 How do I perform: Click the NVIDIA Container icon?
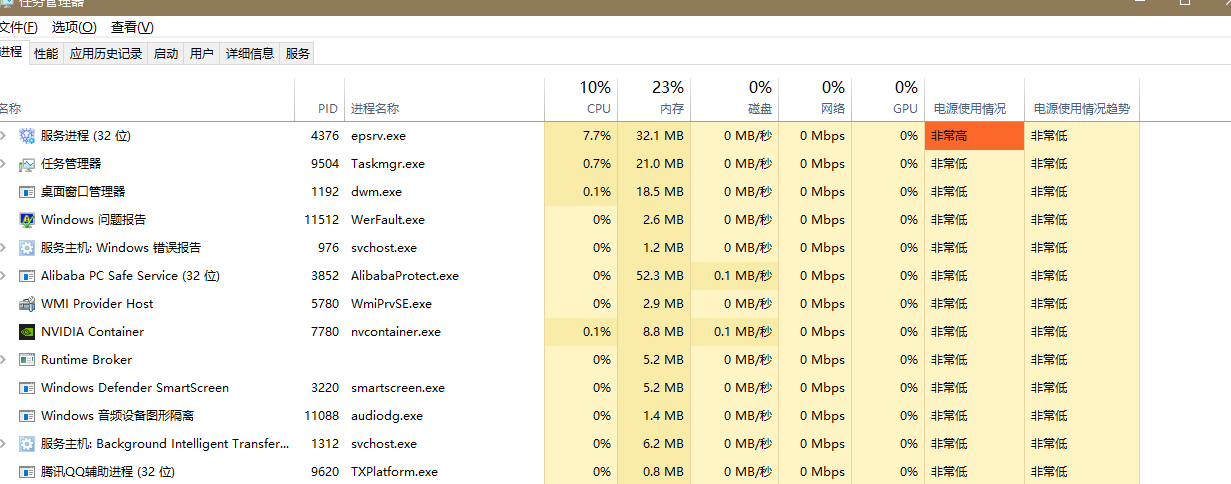tap(27, 332)
